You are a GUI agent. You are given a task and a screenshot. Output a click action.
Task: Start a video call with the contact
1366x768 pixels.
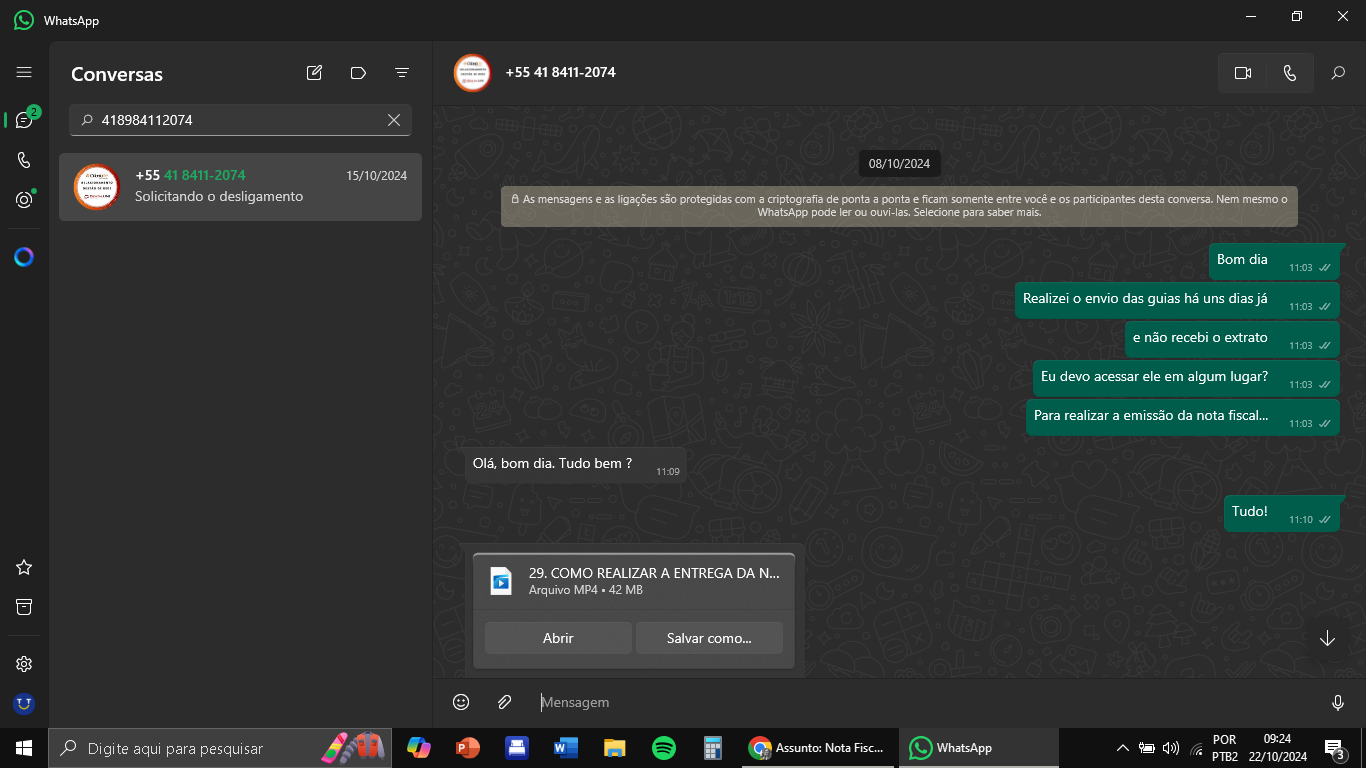[1243, 73]
